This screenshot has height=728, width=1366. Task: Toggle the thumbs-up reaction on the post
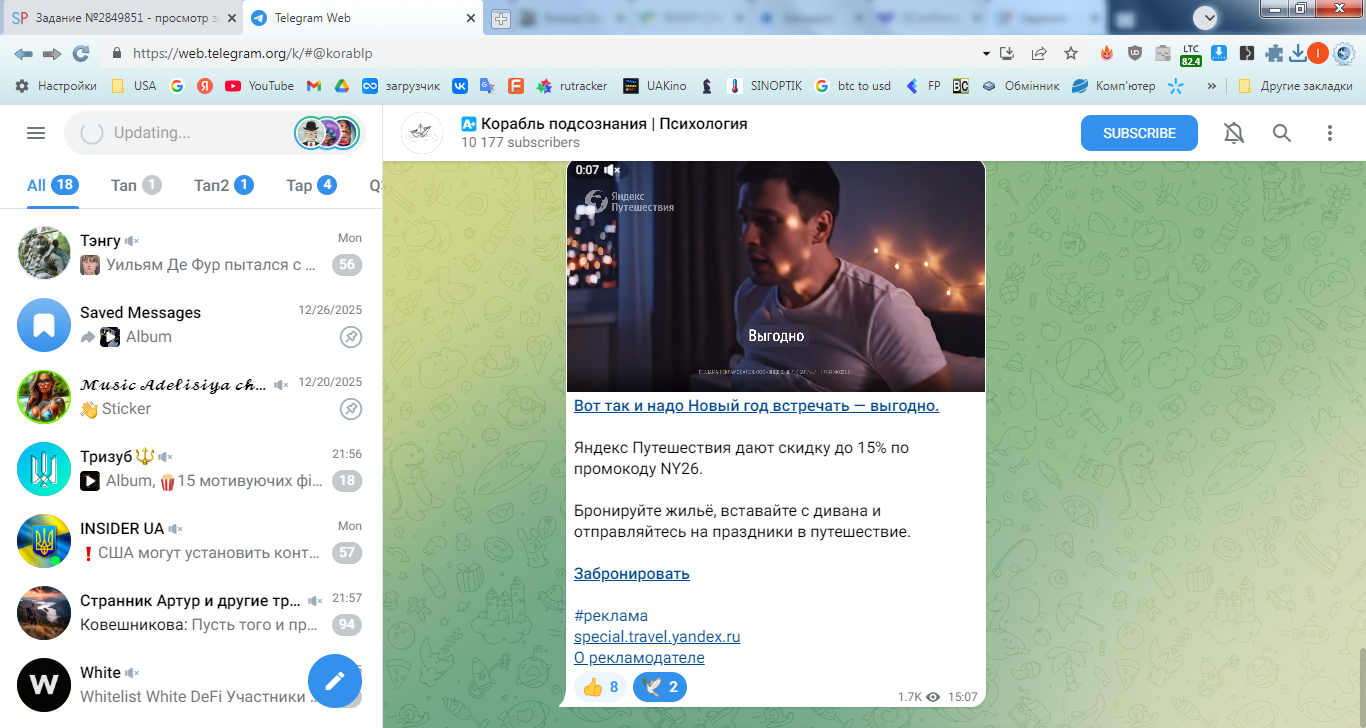(600, 687)
